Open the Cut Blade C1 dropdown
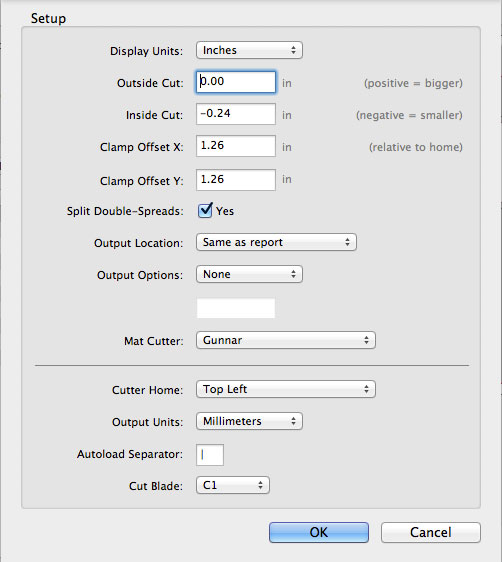This screenshot has width=502, height=562. point(233,485)
